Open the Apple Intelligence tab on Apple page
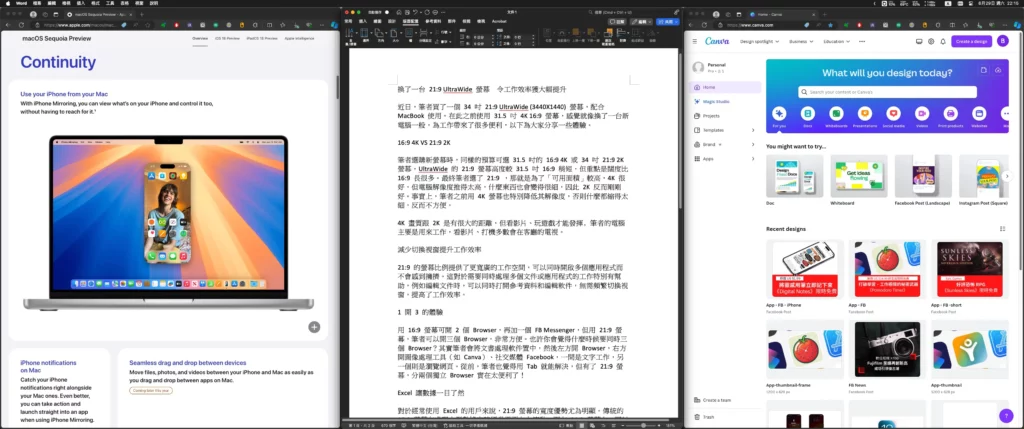Screen dimensions: 1024x429 [x=299, y=39]
